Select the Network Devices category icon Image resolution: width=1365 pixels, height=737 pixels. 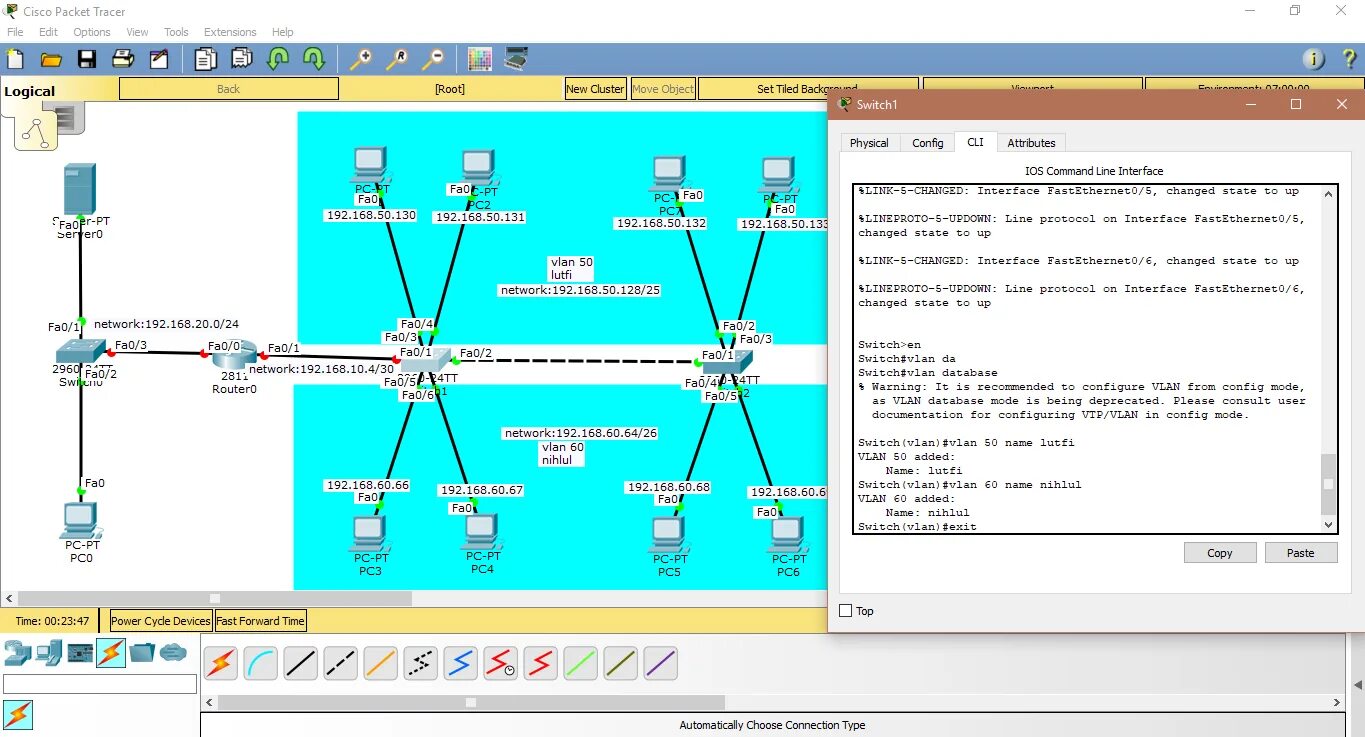[17, 653]
